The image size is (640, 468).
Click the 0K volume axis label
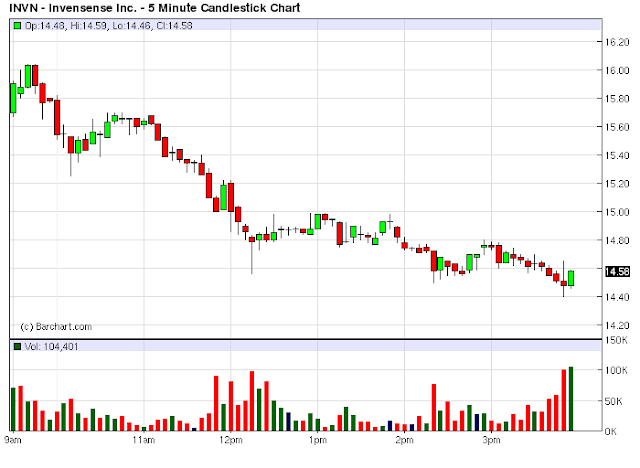click(611, 431)
